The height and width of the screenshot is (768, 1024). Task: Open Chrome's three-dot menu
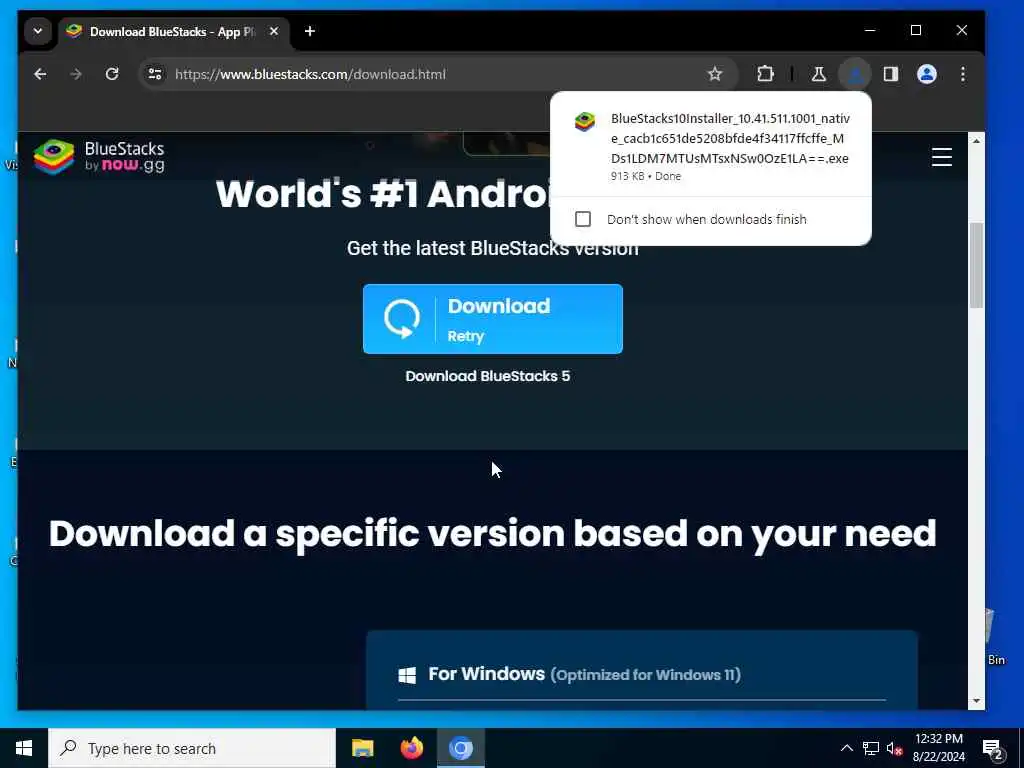click(963, 74)
